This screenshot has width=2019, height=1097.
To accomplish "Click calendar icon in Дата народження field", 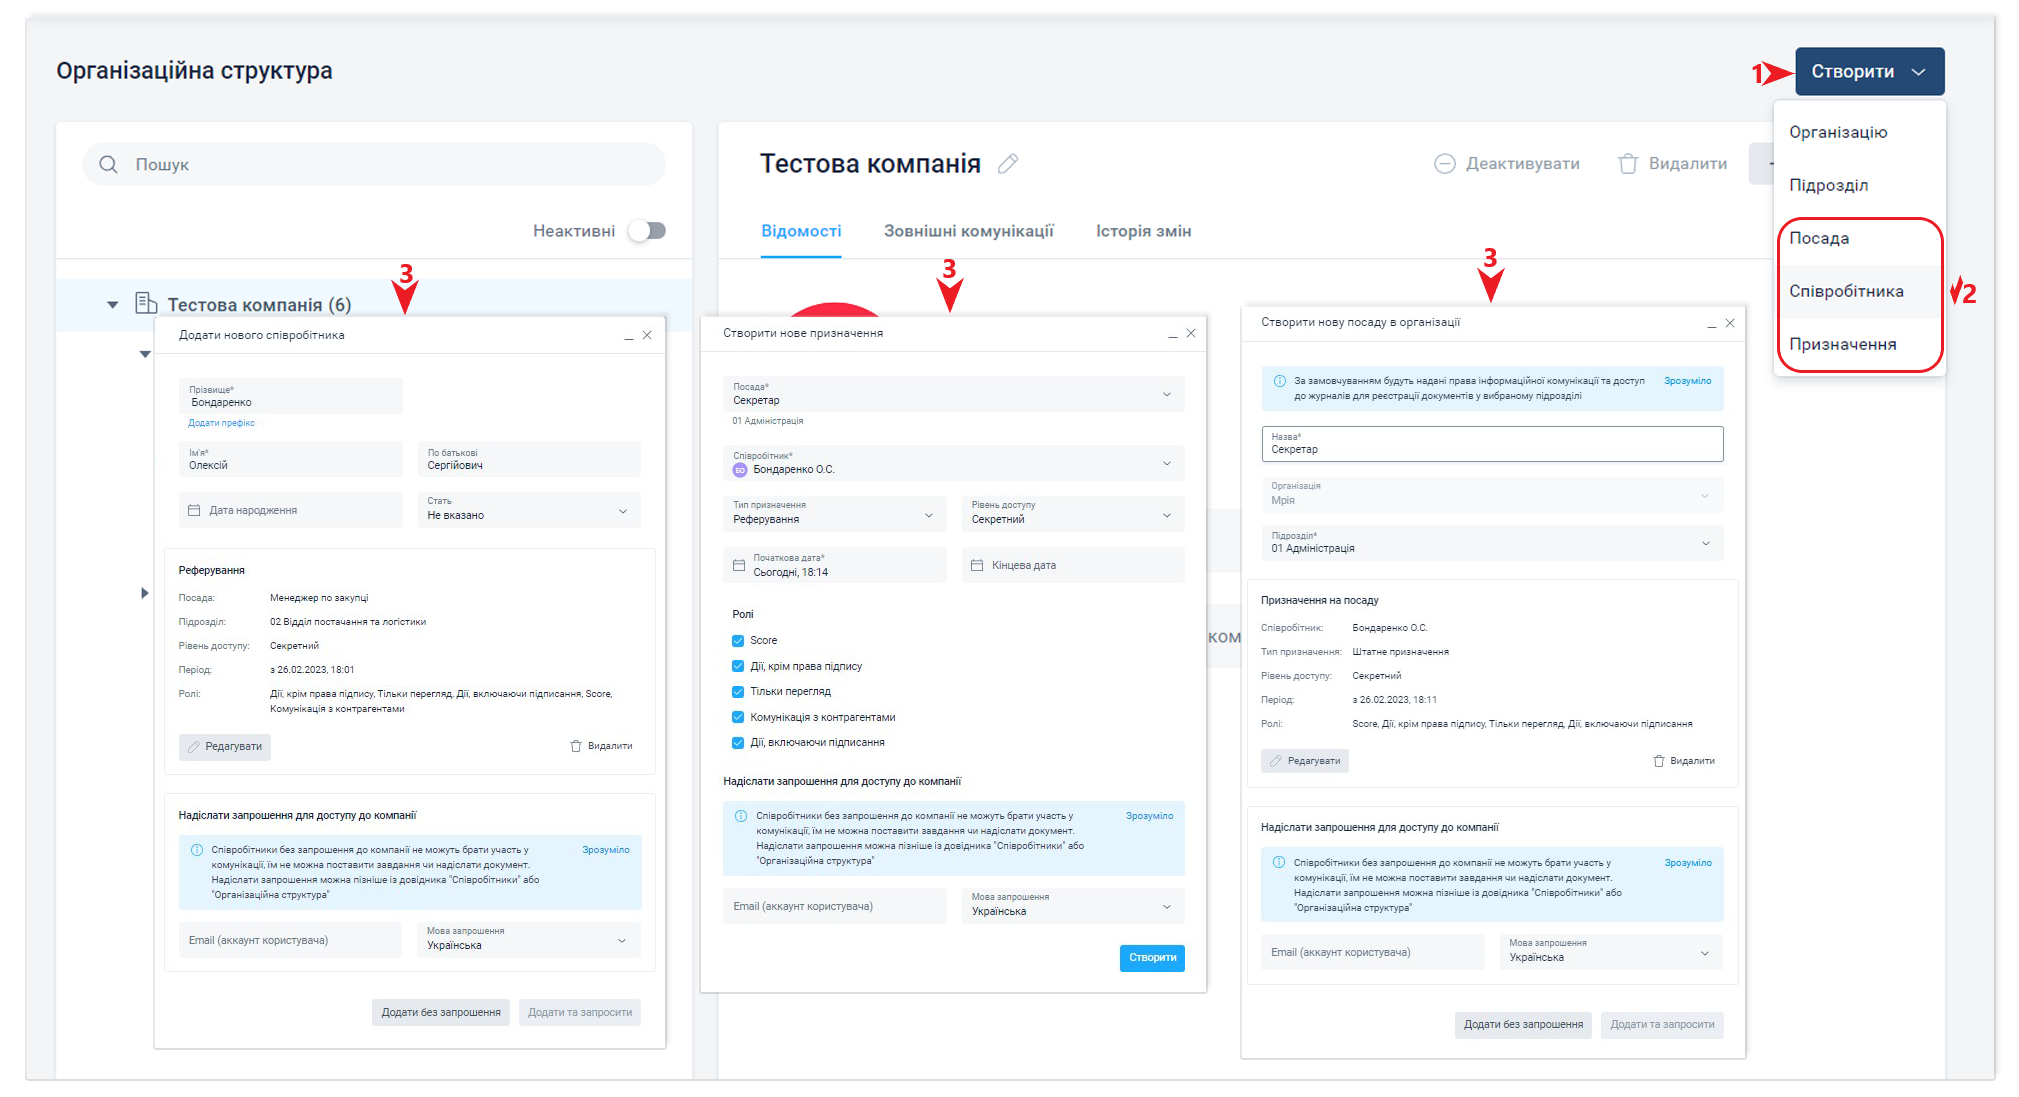I will [194, 510].
